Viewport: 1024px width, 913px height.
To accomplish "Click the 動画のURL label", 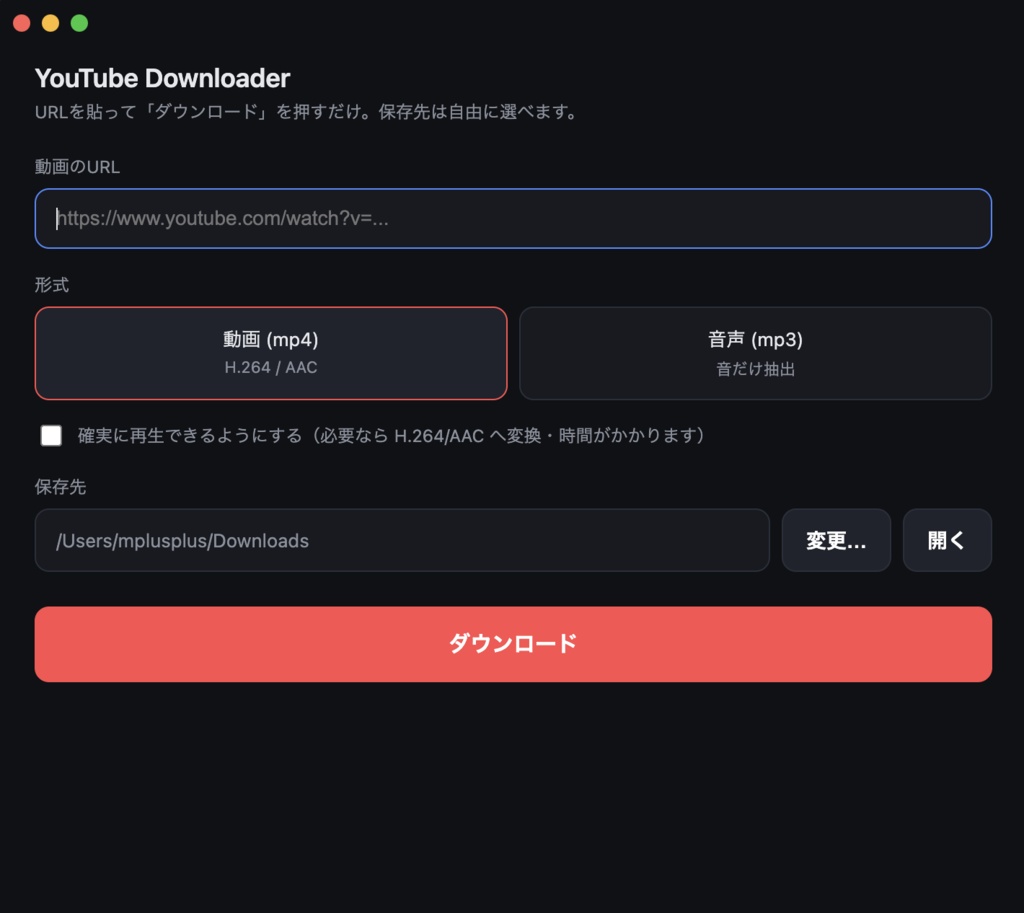I will (x=77, y=167).
